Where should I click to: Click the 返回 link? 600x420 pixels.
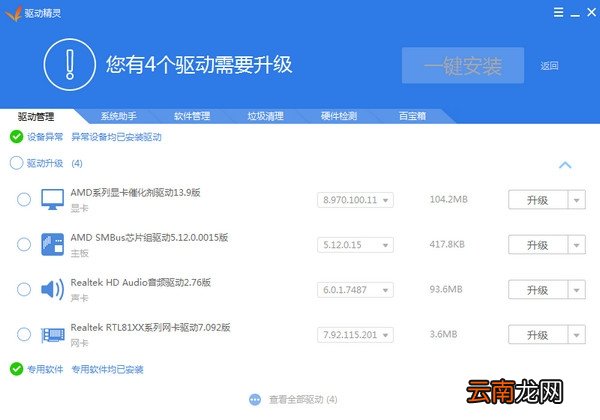click(549, 66)
